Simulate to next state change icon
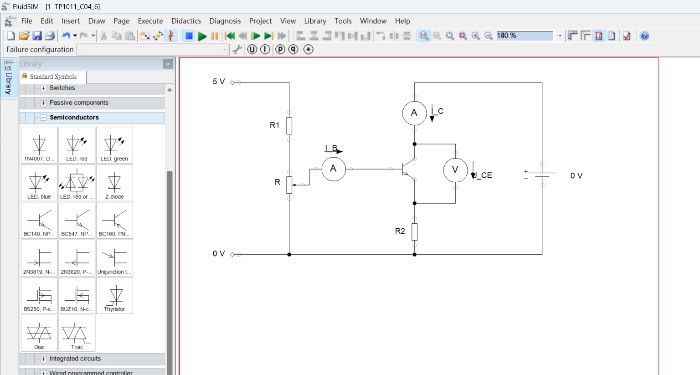This screenshot has height=375, width=700. coord(268,36)
